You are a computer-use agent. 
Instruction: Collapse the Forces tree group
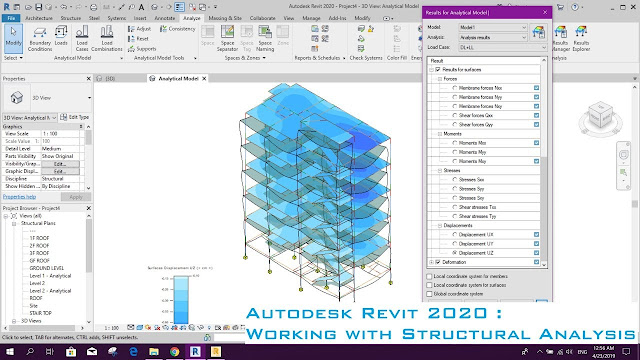(x=440, y=79)
